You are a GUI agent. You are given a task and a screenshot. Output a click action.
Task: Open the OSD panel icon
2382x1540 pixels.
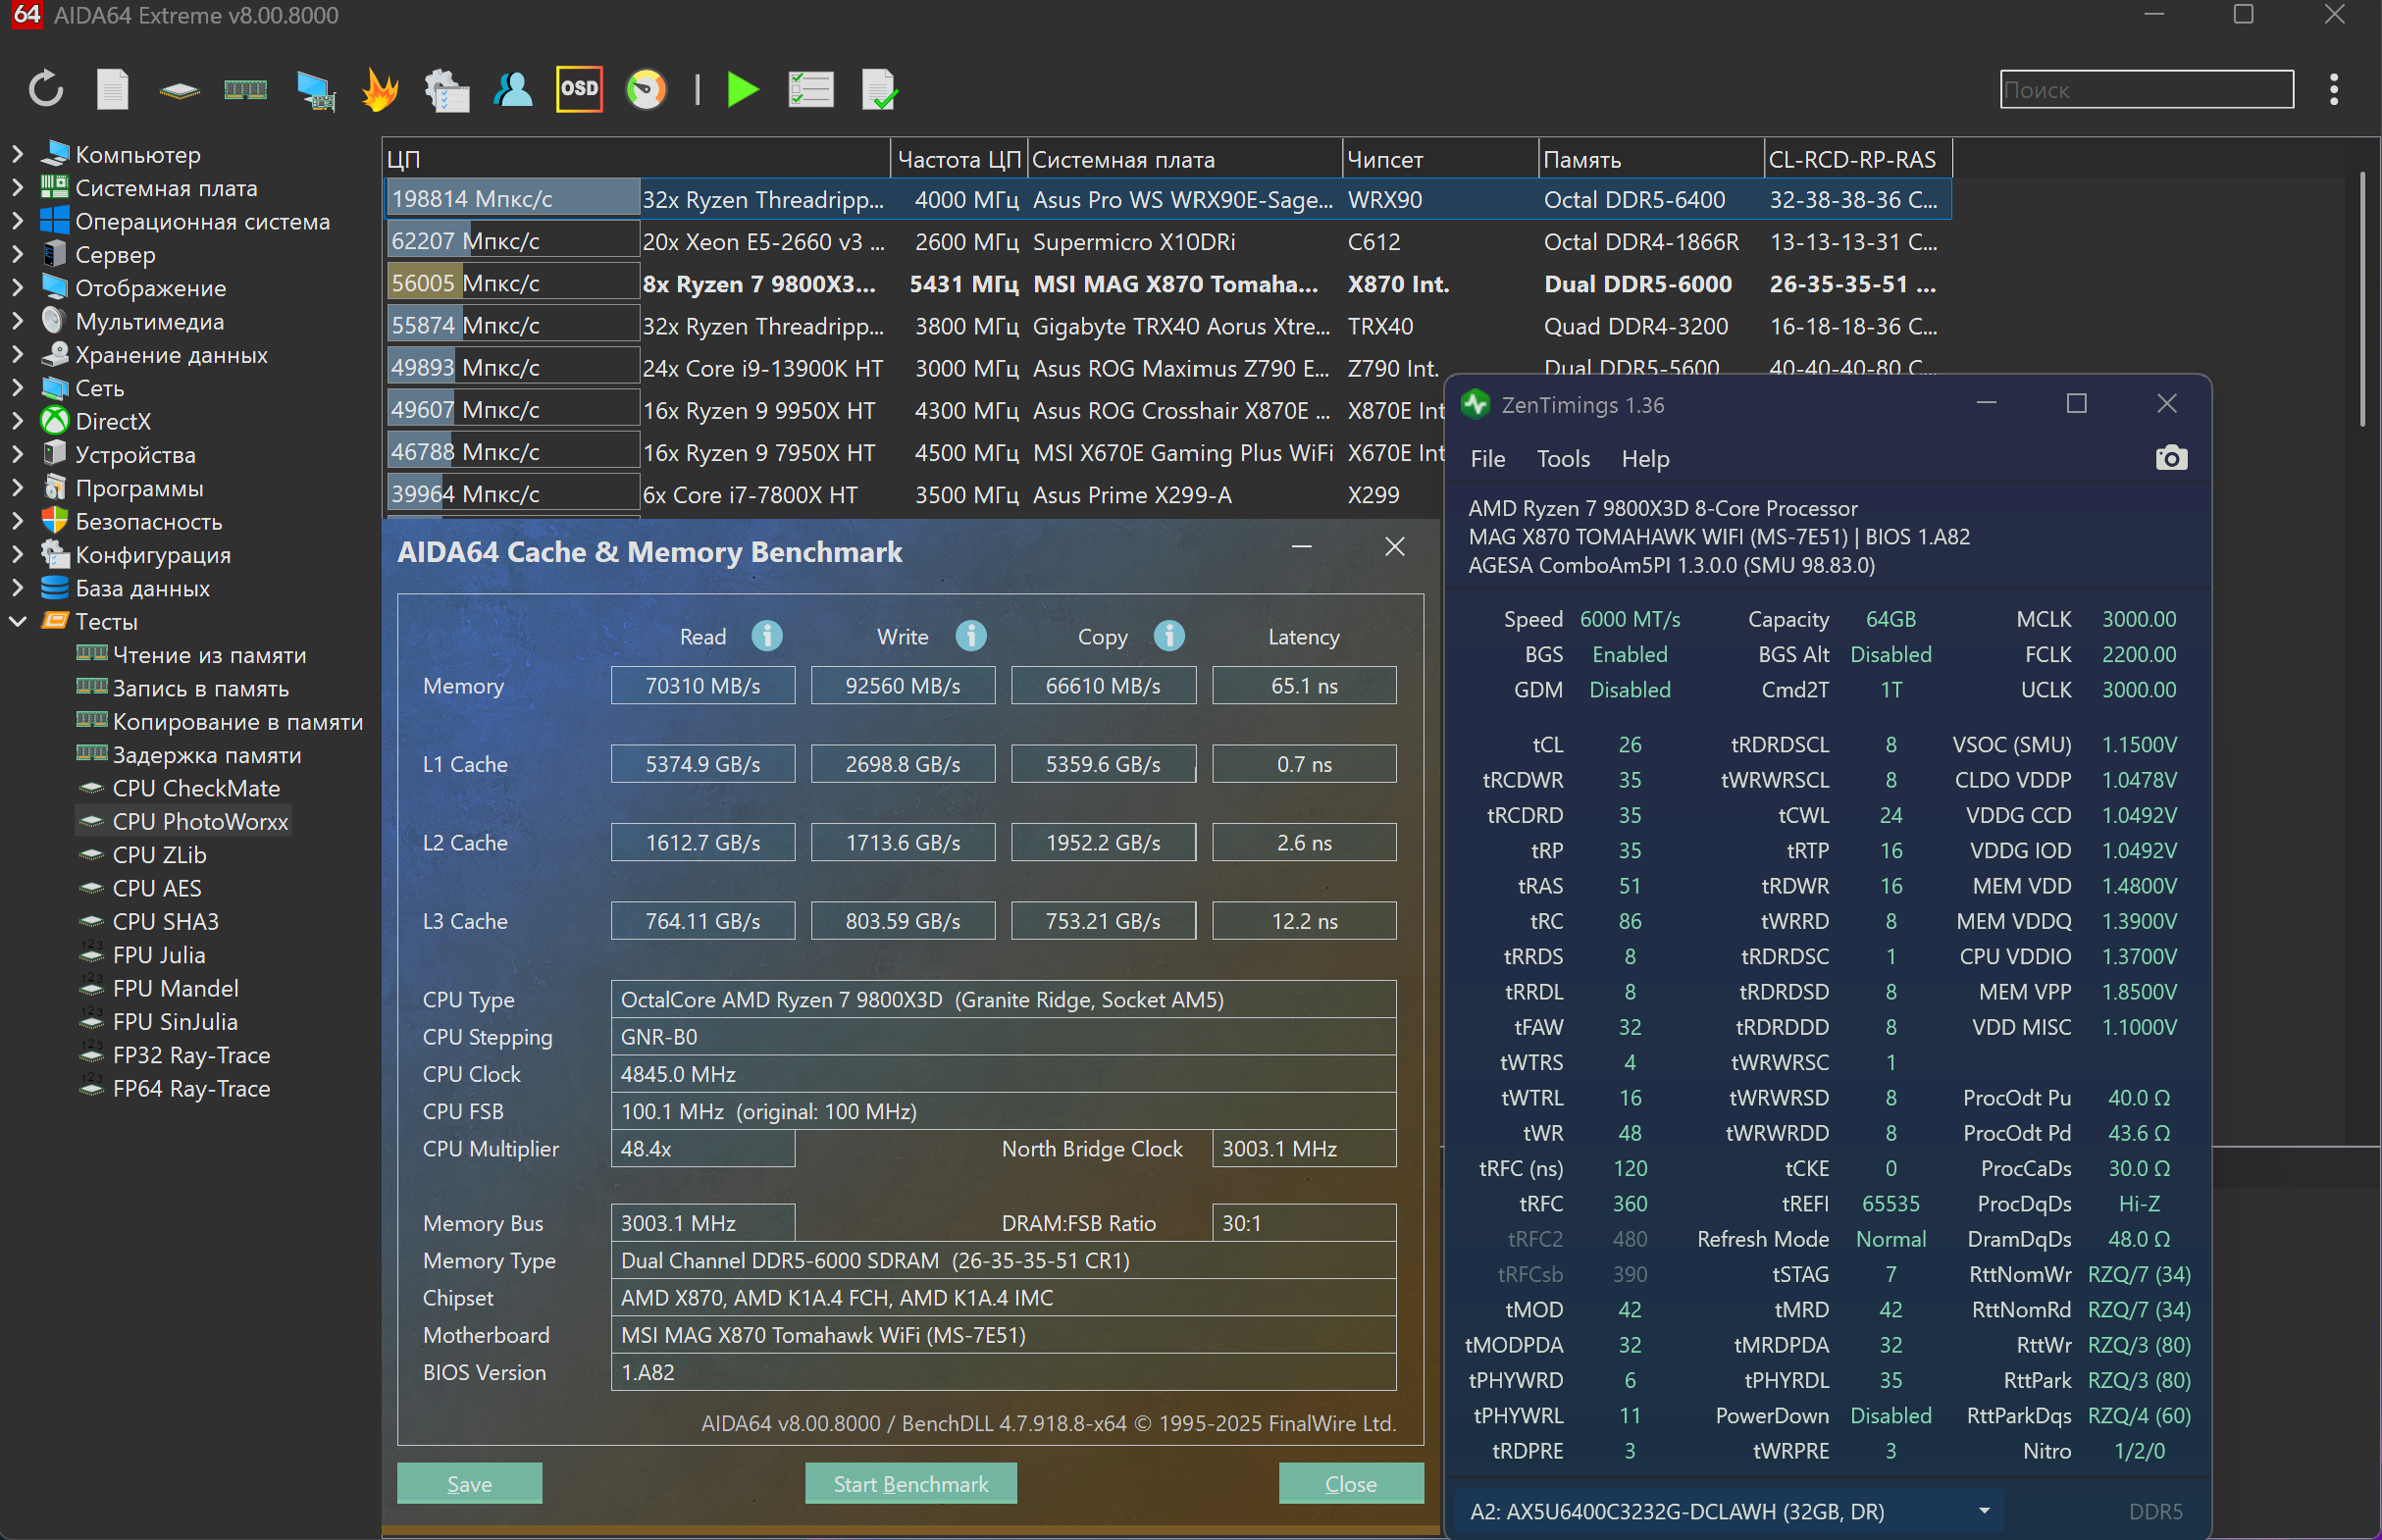point(579,90)
